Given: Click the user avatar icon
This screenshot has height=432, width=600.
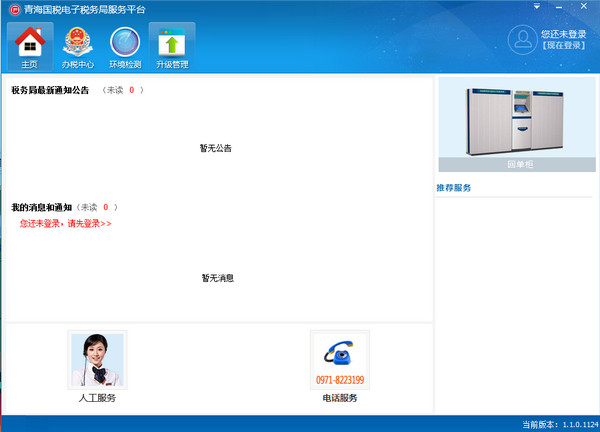Looking at the screenshot, I should pos(521,39).
